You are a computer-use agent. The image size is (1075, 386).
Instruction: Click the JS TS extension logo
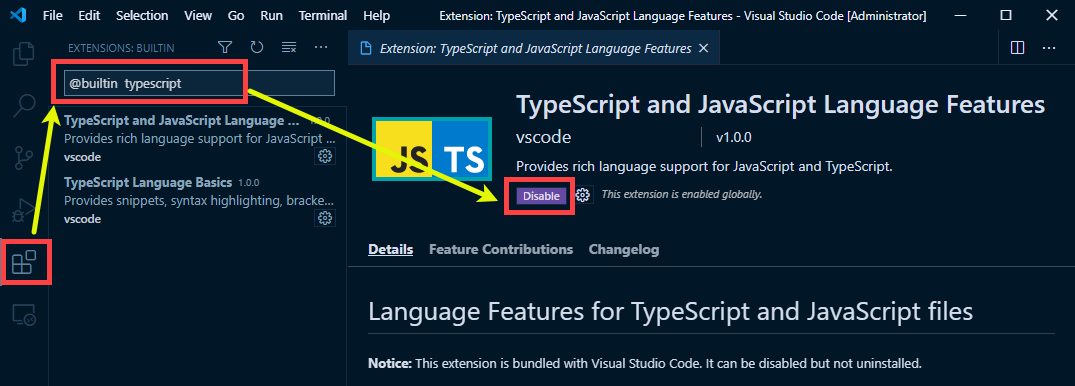[x=432, y=149]
